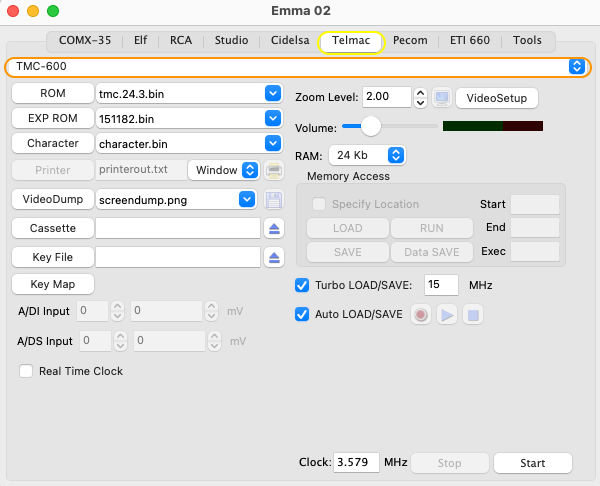The height and width of the screenshot is (486, 600).
Task: Expand the EXP ROM 151182.bin dropdown
Action: tap(273, 118)
